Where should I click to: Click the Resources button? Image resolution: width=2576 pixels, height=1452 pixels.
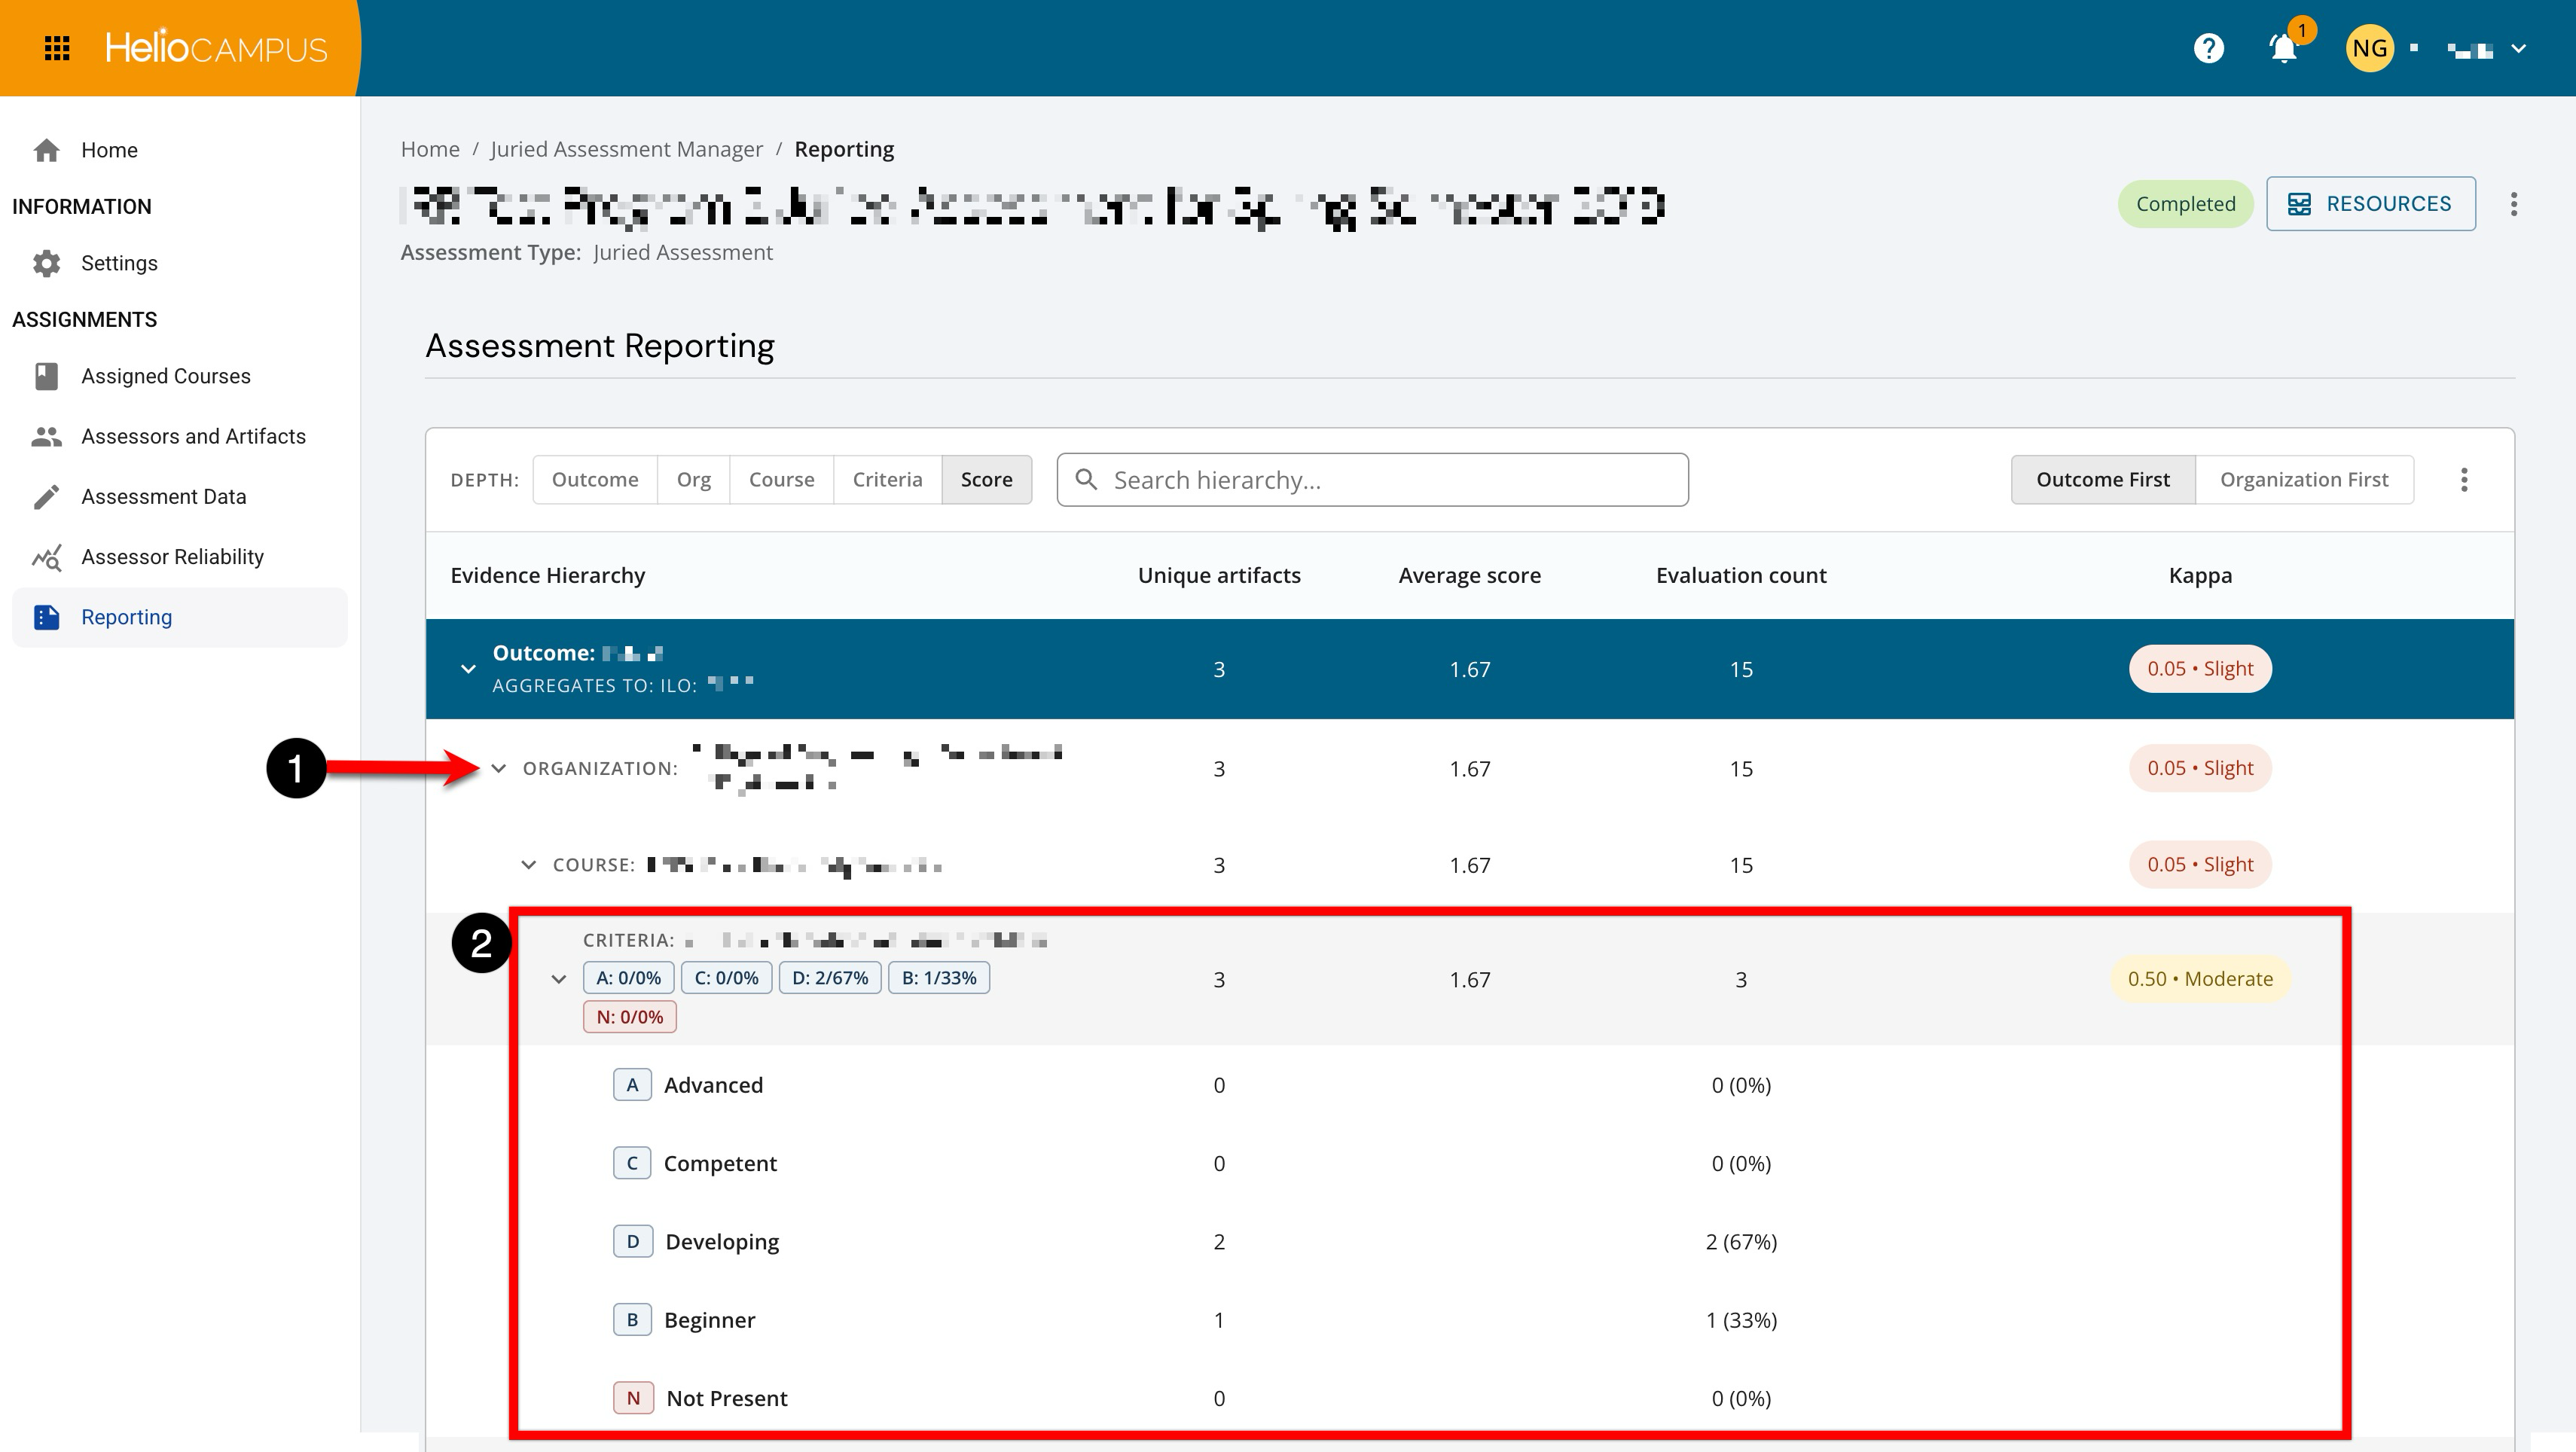pos(2371,204)
